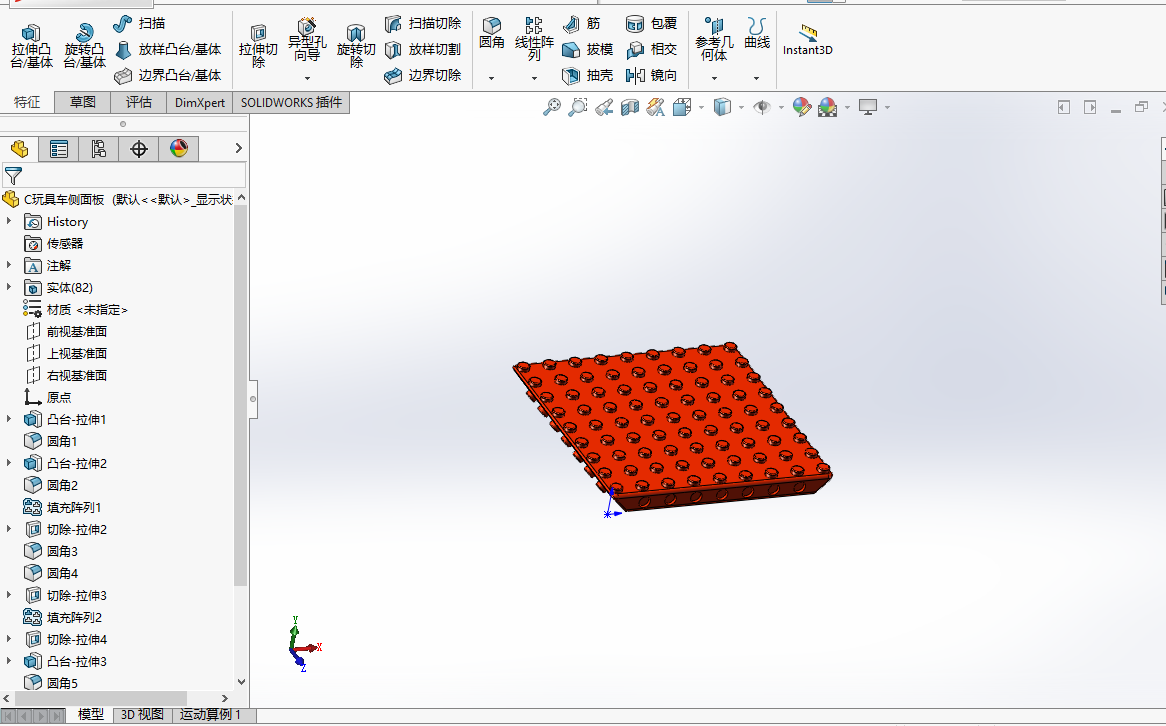The height and width of the screenshot is (726, 1166).
Task: Expand the 注解 annotations node
Action: (9, 265)
